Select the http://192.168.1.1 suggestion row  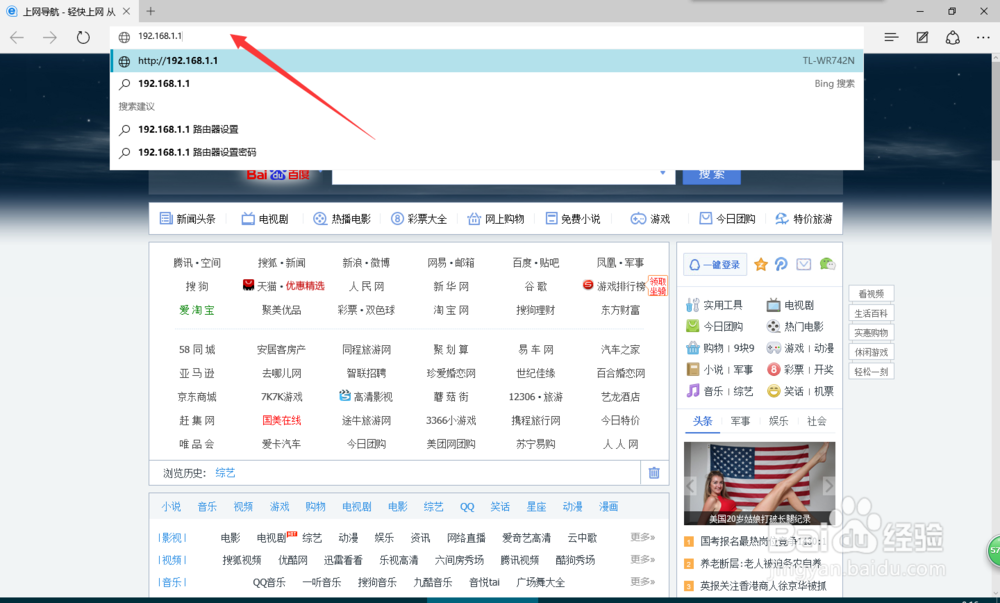(x=487, y=61)
